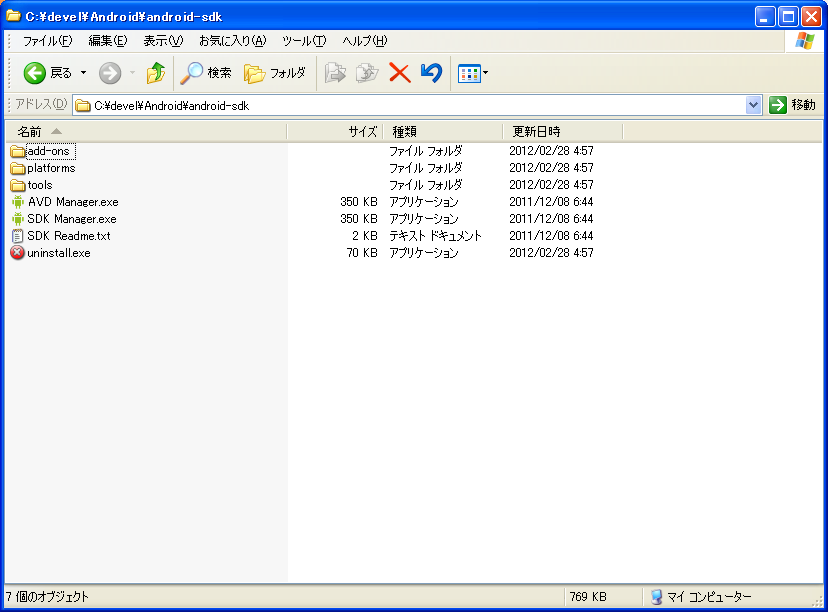This screenshot has width=828, height=612.
Task: Click the platforms file name
Action: 51,168
